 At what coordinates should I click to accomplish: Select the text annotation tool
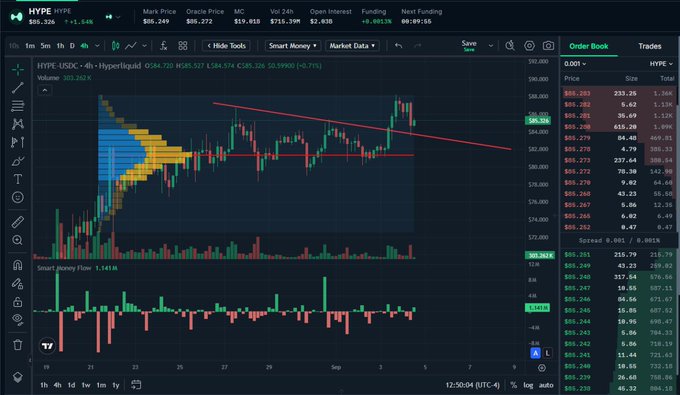tap(18, 179)
